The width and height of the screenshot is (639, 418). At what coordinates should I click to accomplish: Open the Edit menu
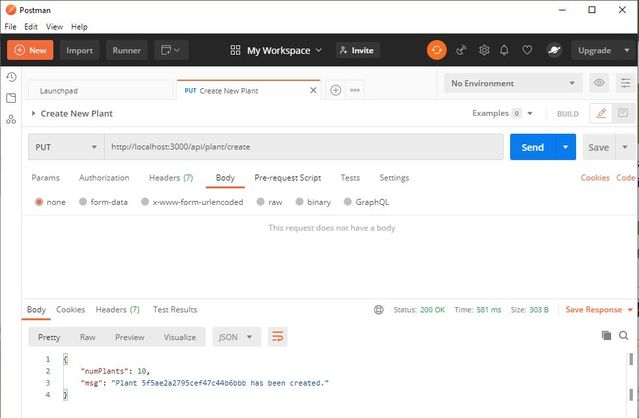pos(31,27)
